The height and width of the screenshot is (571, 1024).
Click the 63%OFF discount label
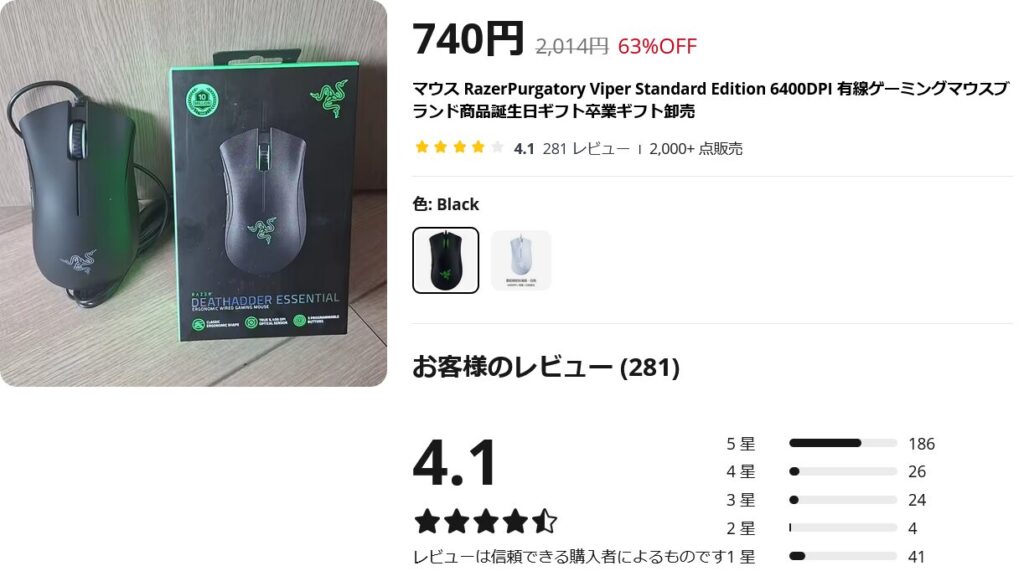click(657, 46)
